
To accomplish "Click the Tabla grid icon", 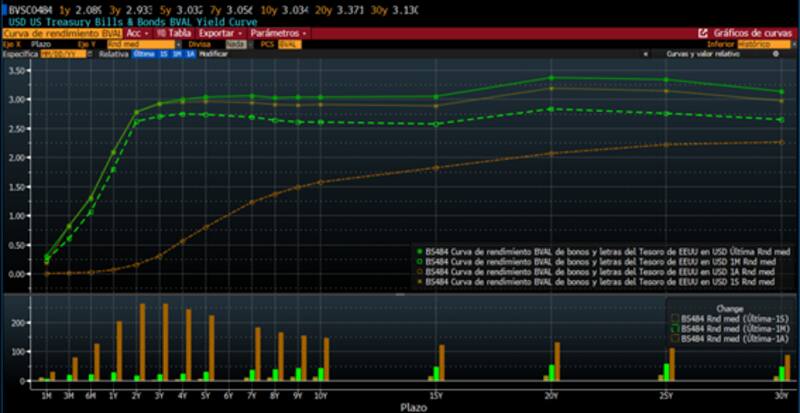I will [x=160, y=33].
